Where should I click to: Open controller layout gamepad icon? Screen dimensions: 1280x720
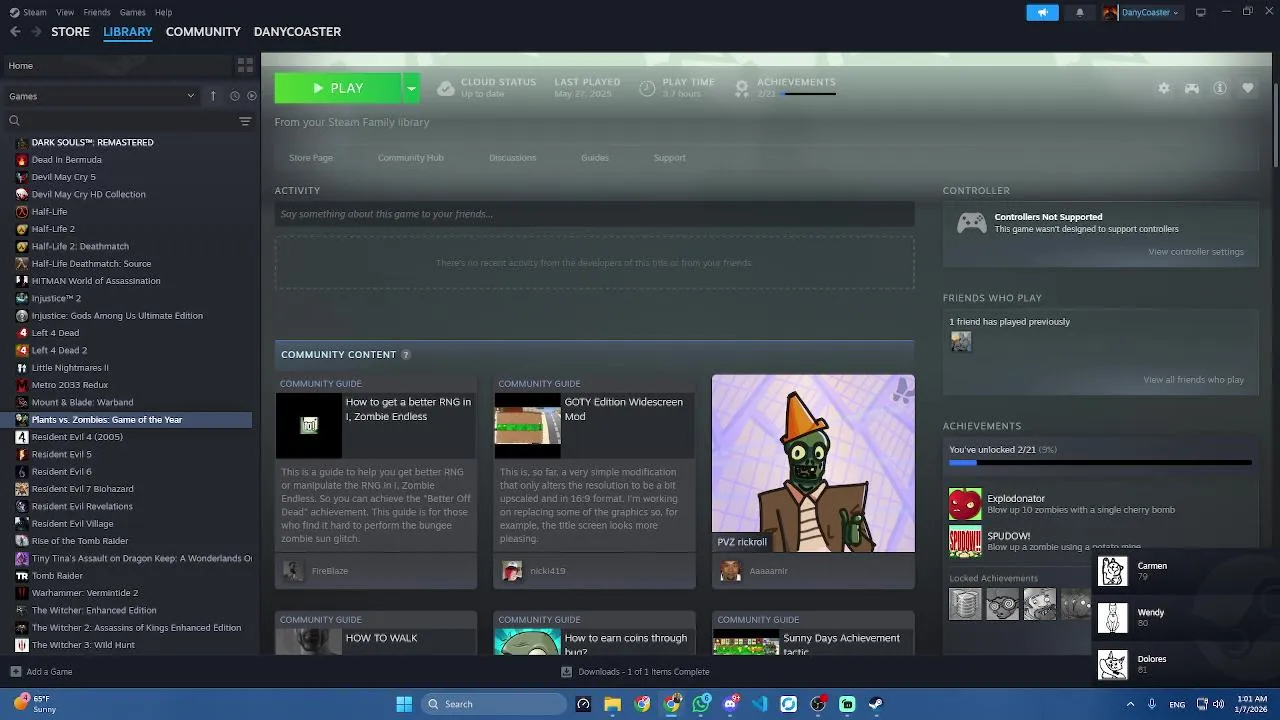[1192, 88]
